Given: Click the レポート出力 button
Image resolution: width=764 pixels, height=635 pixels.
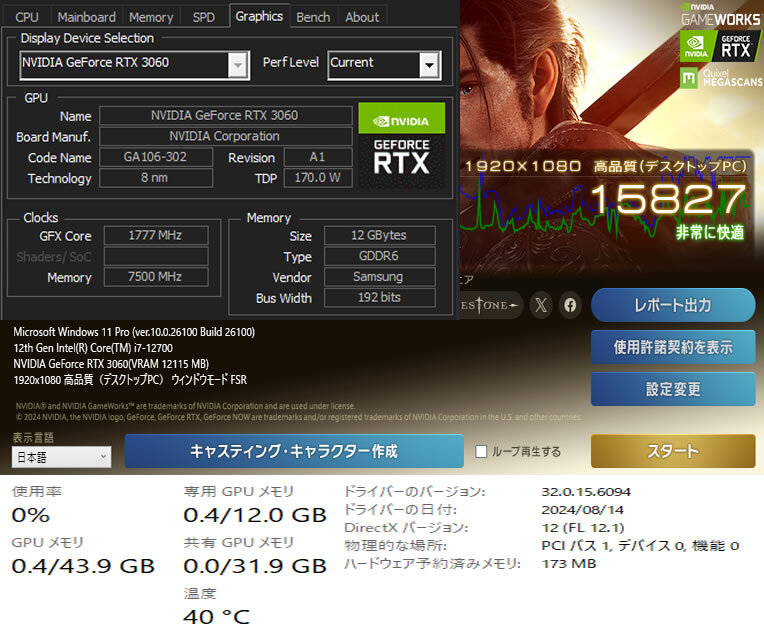Looking at the screenshot, I should (673, 305).
